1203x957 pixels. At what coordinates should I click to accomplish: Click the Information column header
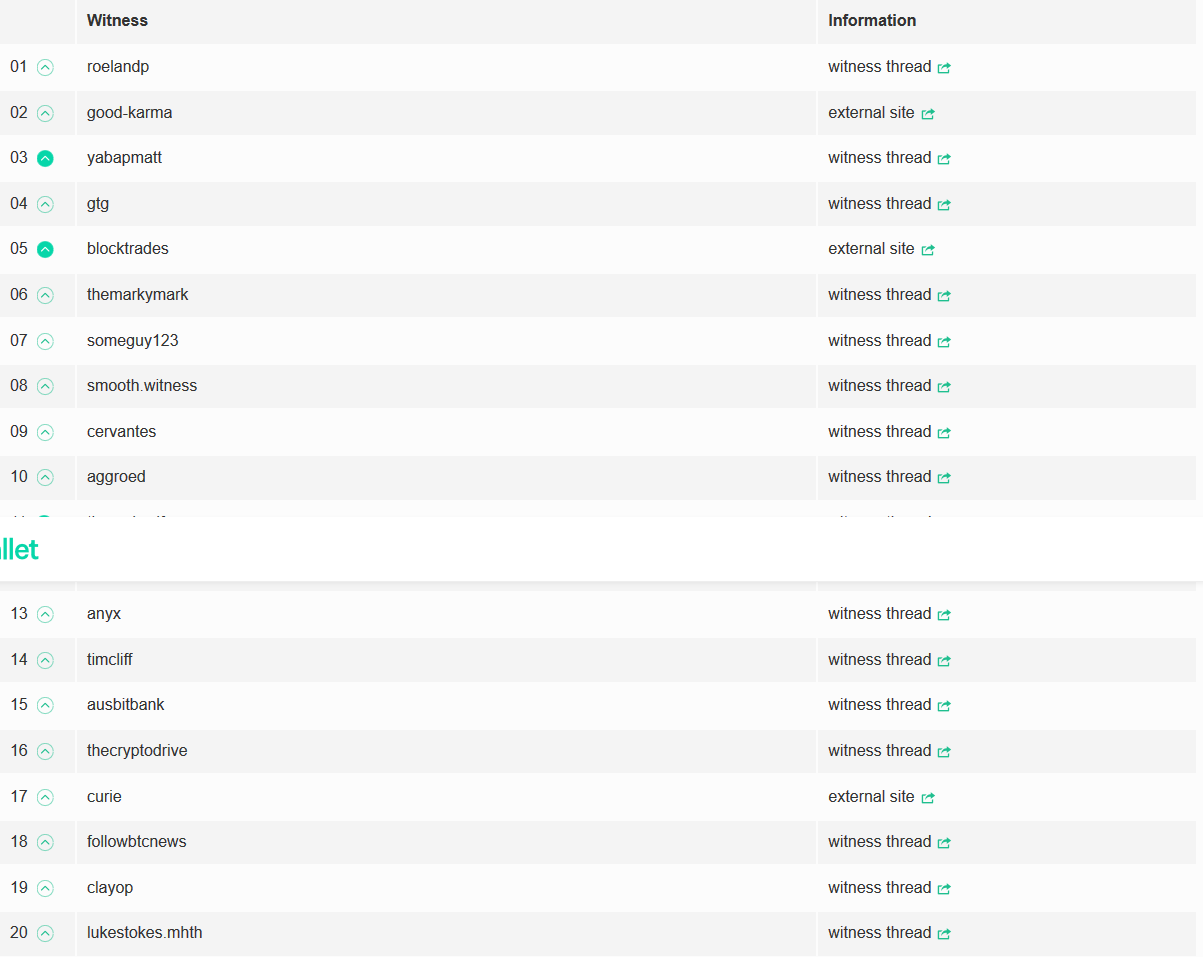coord(872,21)
